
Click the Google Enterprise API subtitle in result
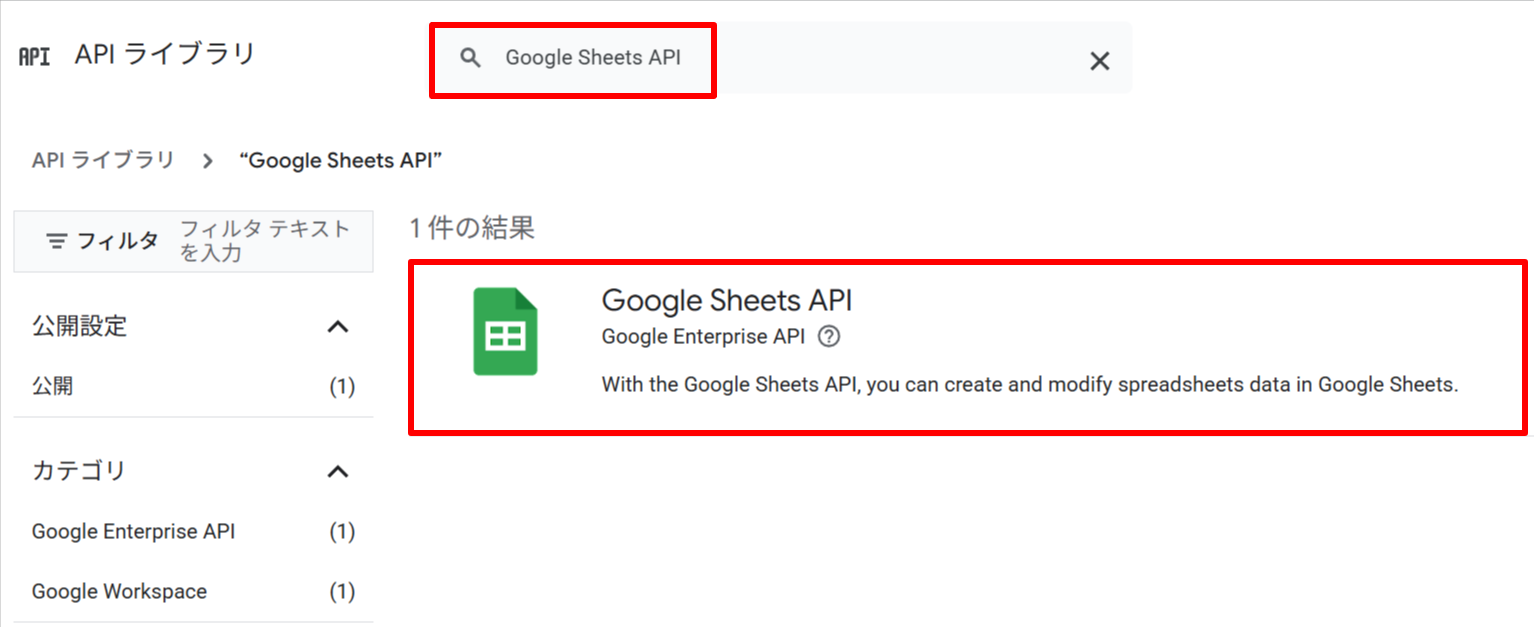(703, 337)
